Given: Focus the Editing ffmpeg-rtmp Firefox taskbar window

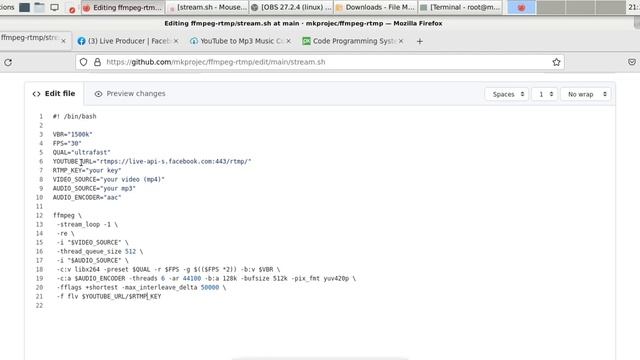Looking at the screenshot, I should [123, 7].
